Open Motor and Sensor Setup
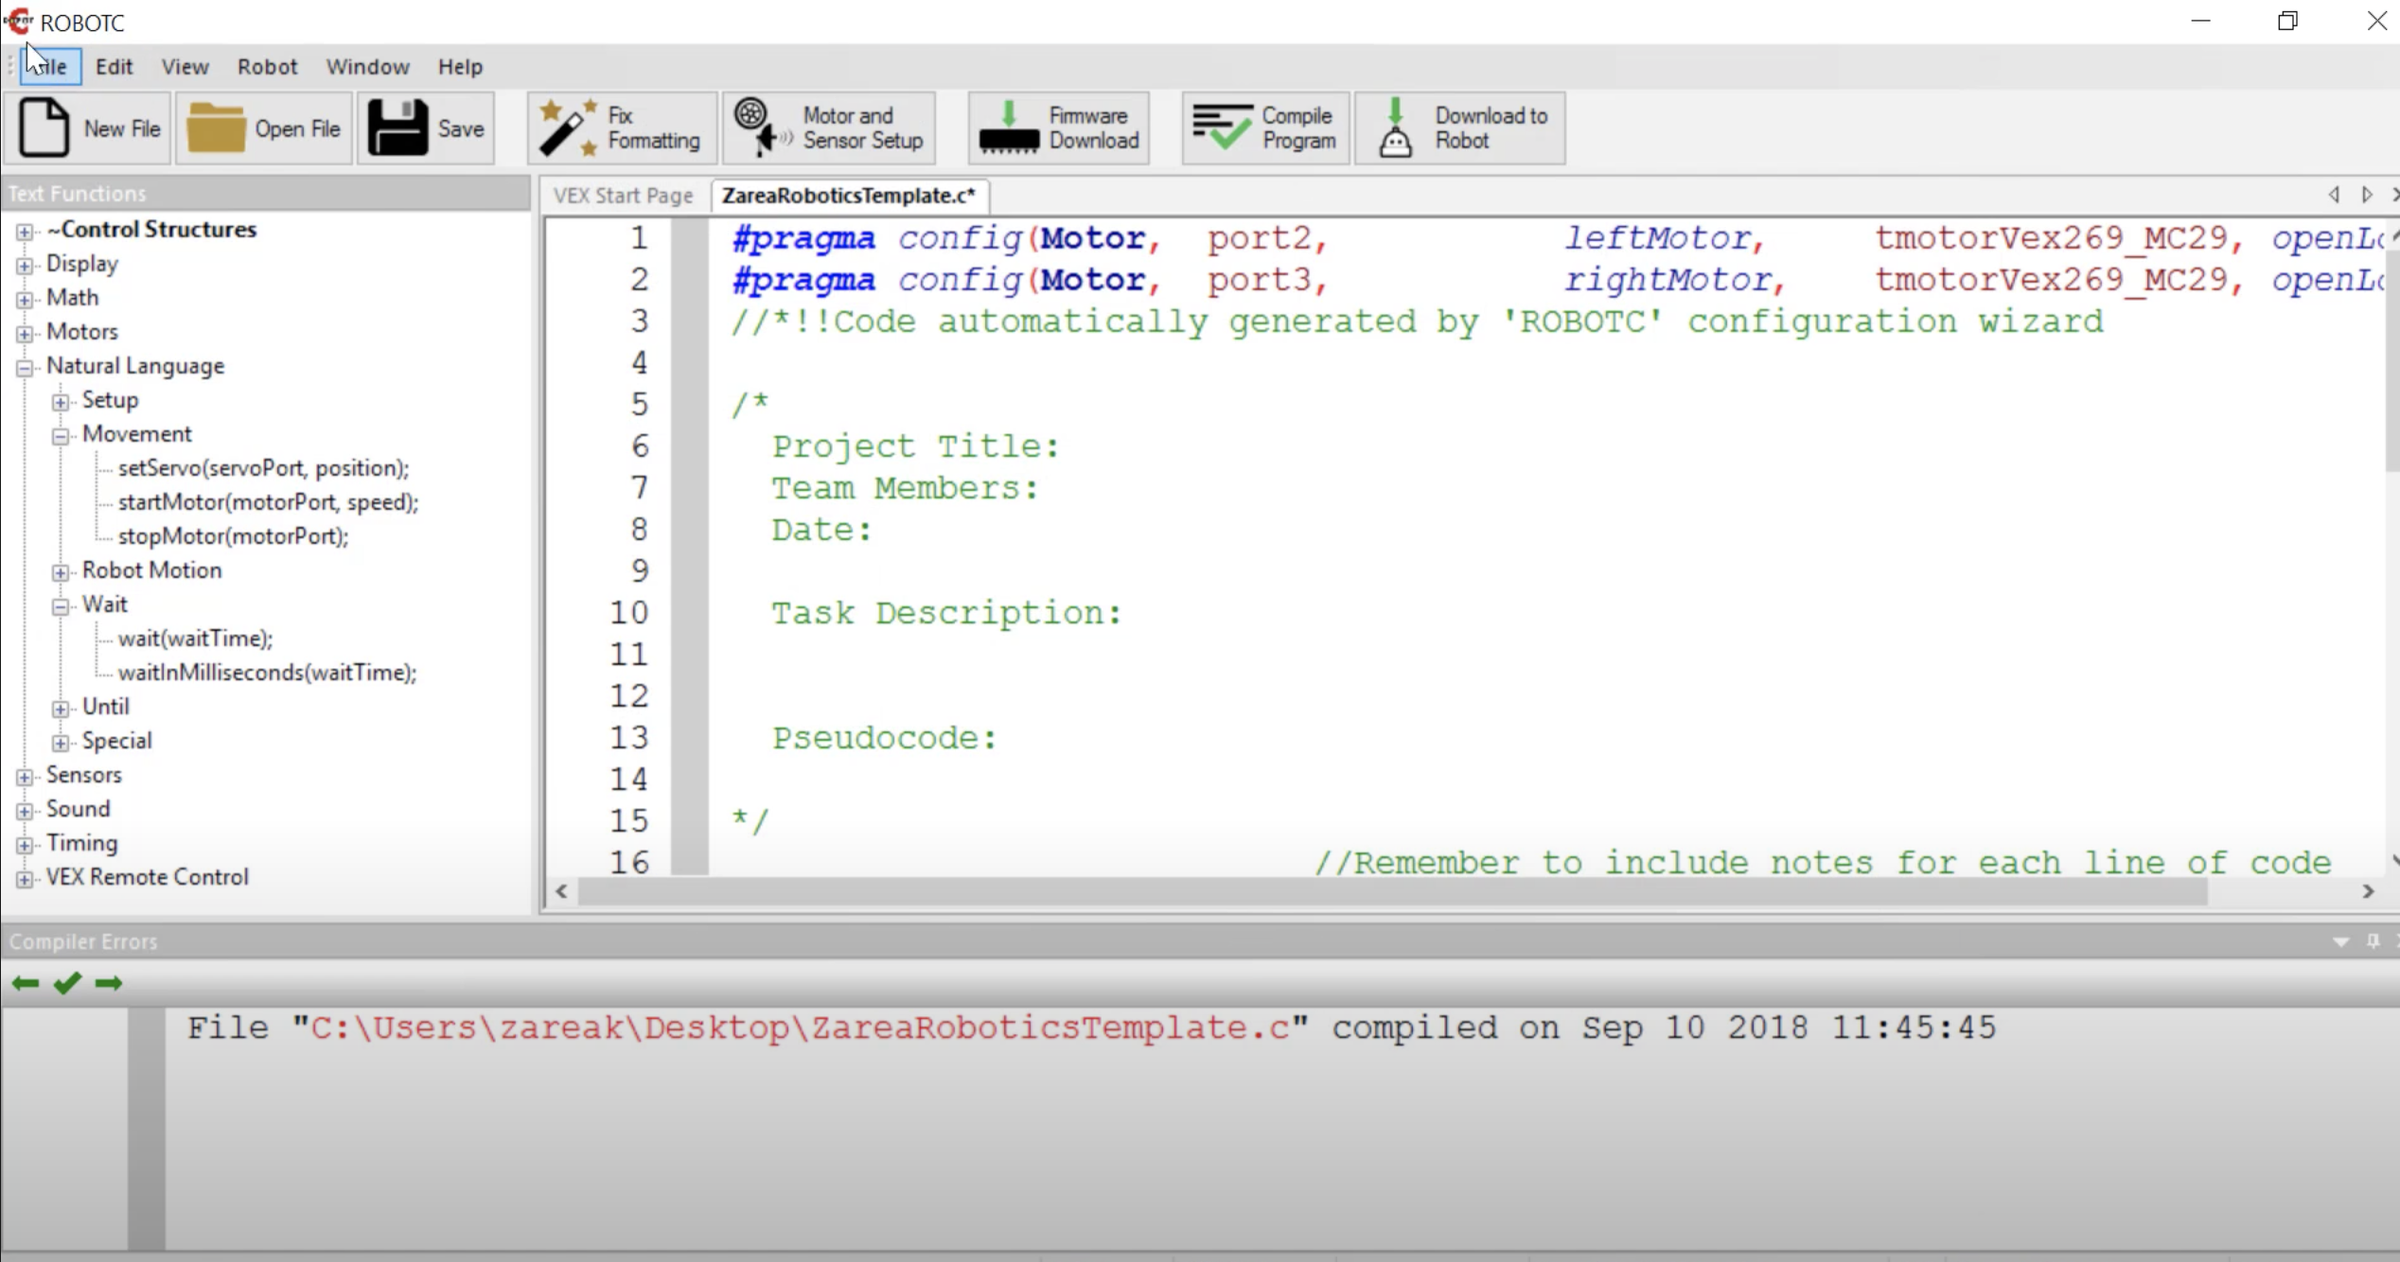The image size is (2400, 1262). tap(828, 128)
